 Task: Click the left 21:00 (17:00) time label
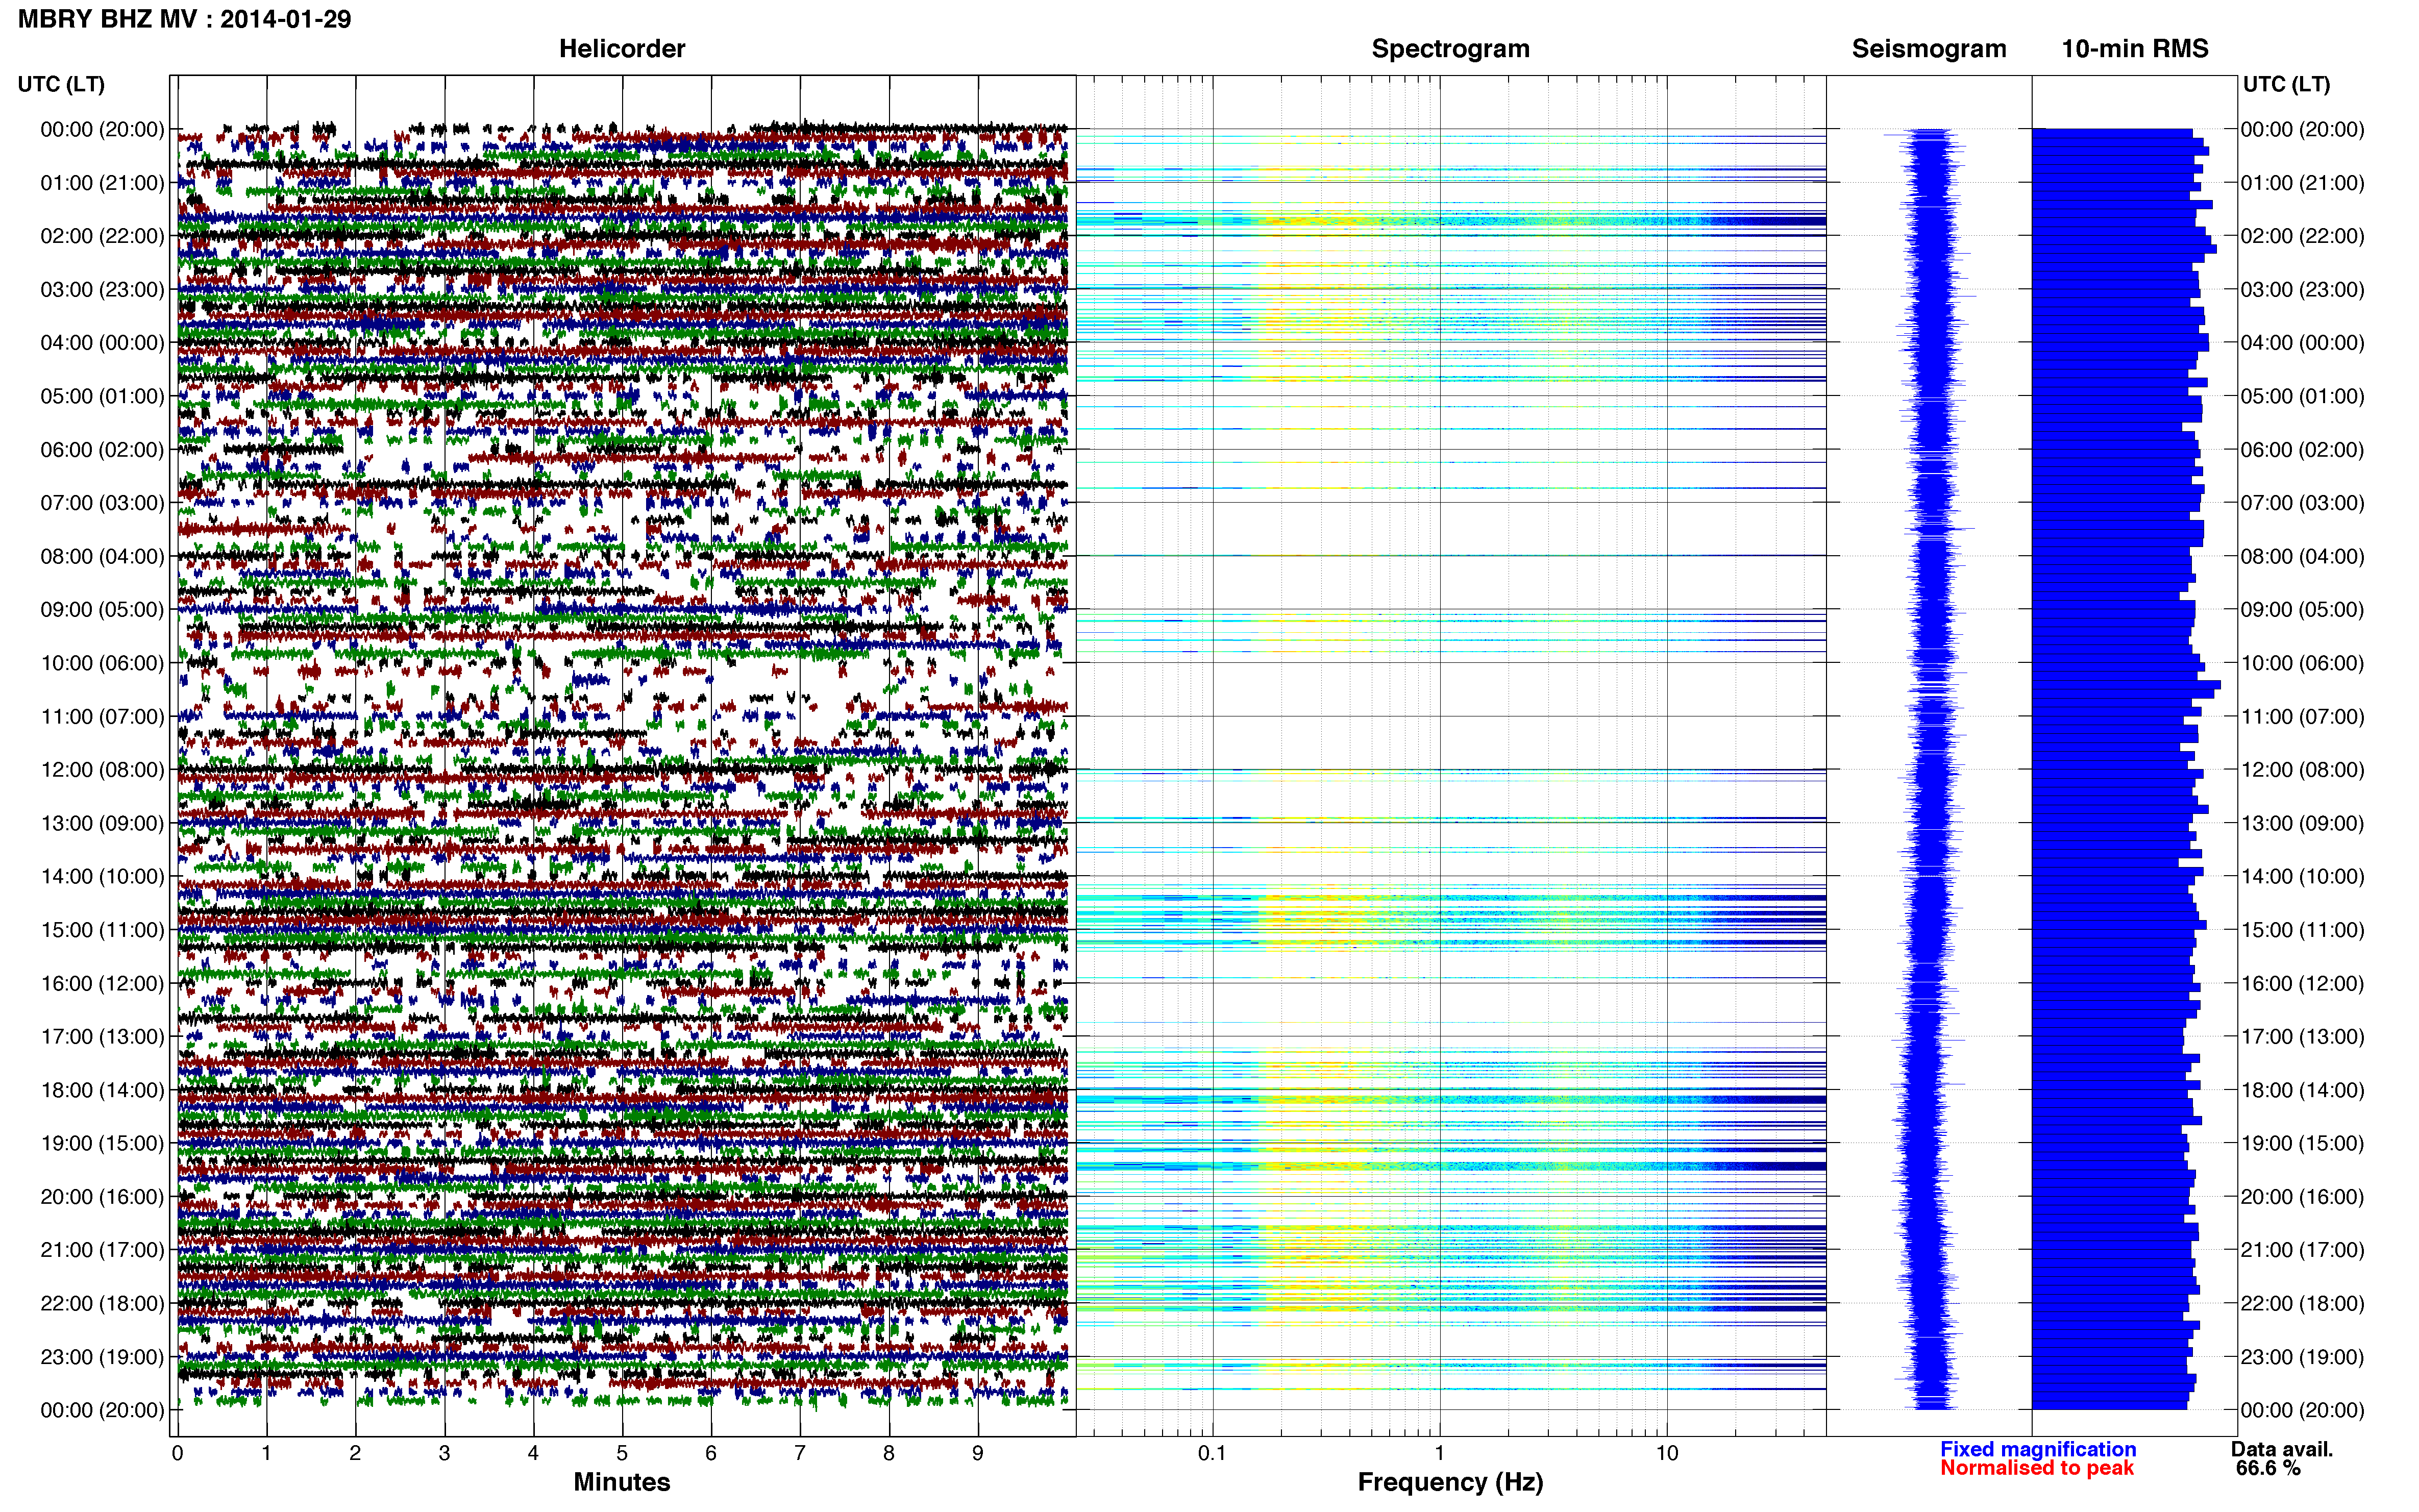point(102,1250)
